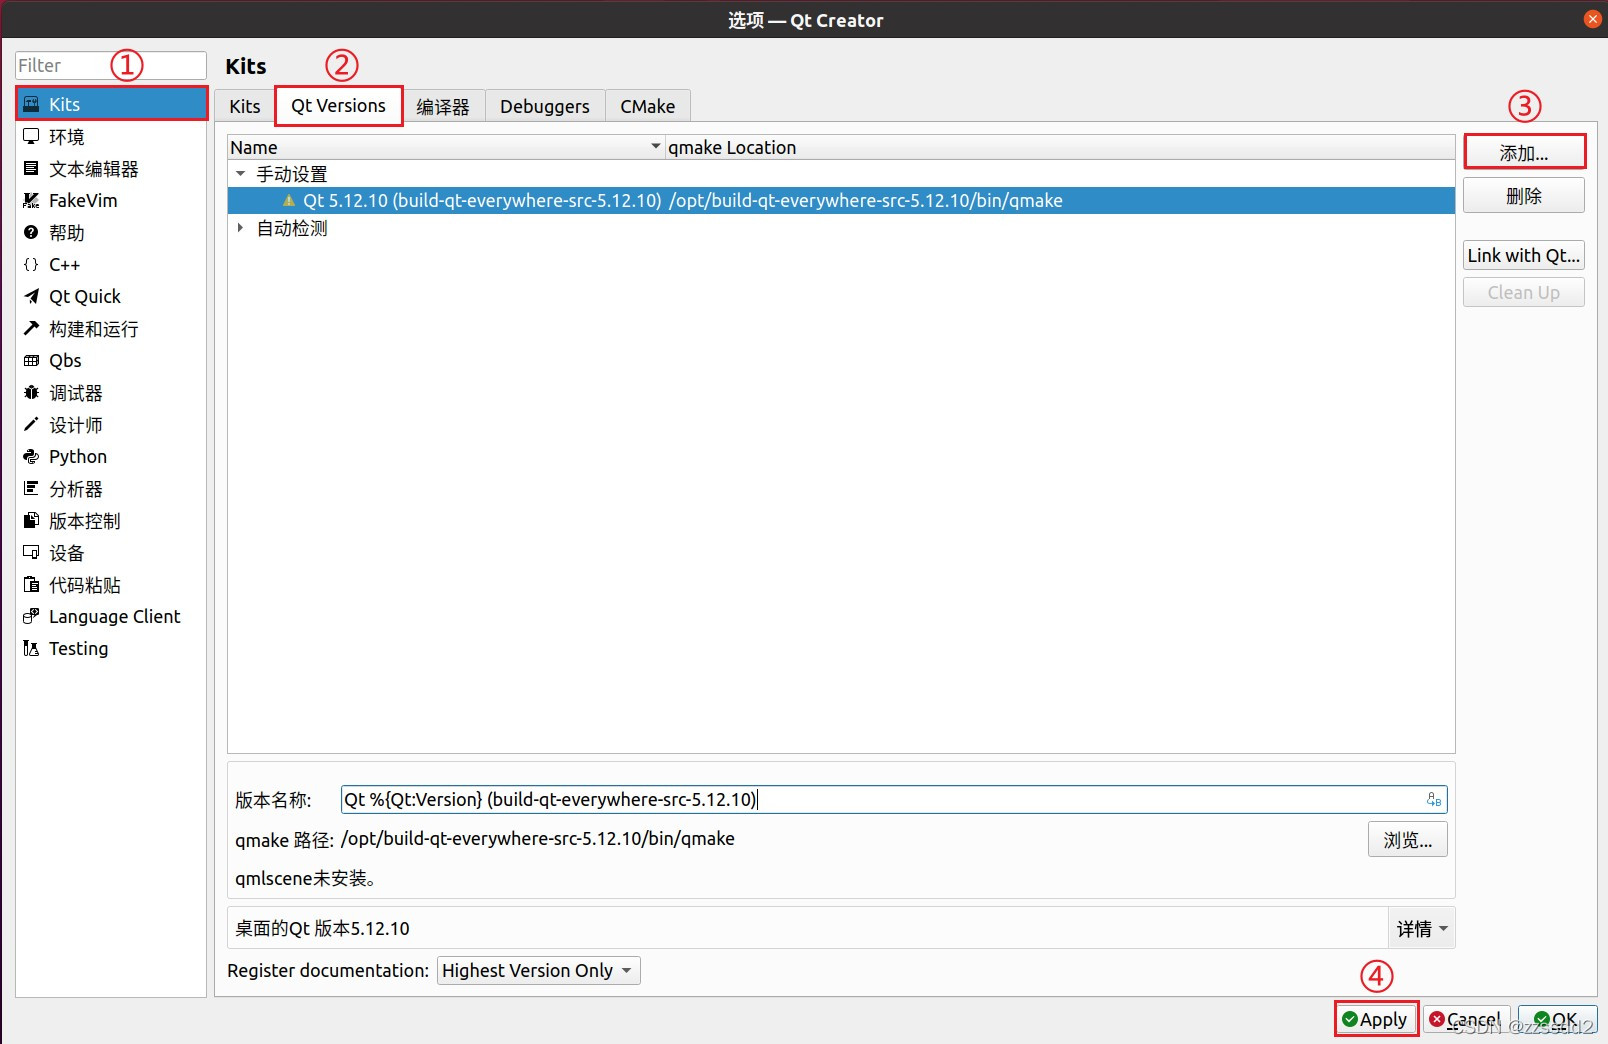Open the 分析器 category icon
Viewport: 1608px width, 1044px height.
[31, 488]
